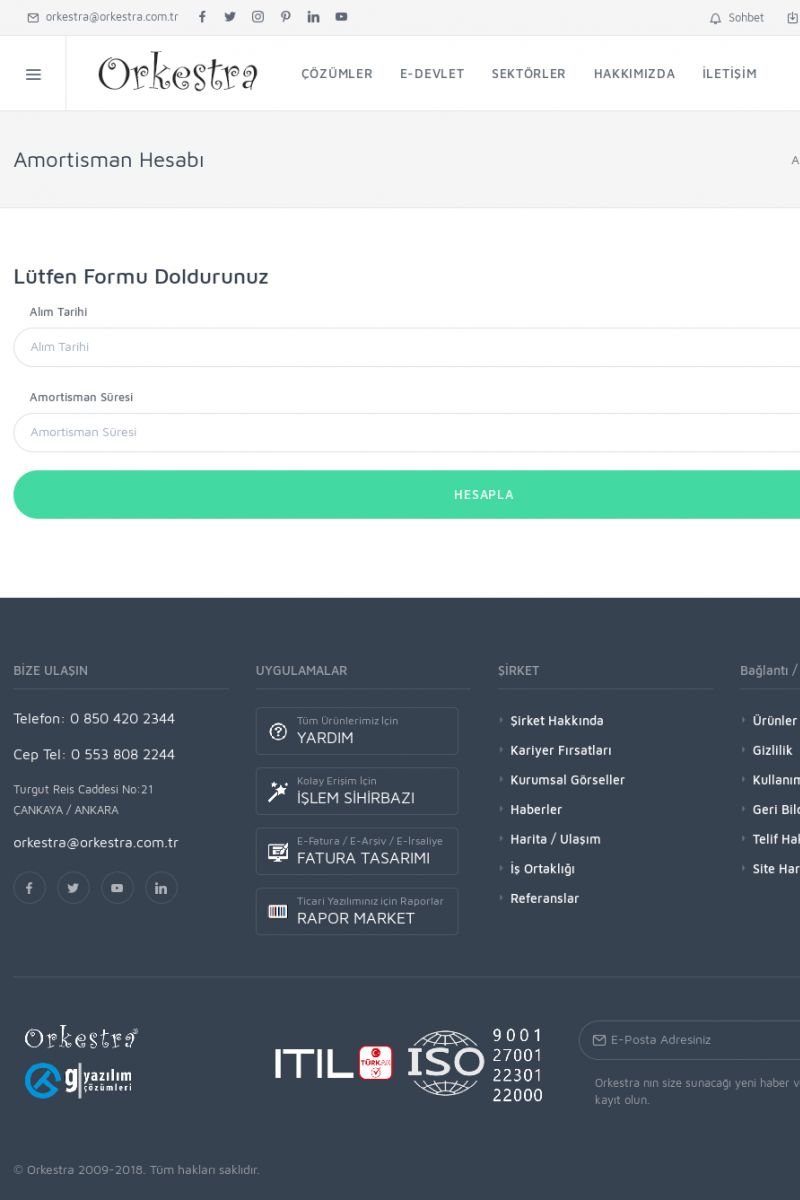The height and width of the screenshot is (1200, 800).
Task: Click the Facebook icon in top bar
Action: coord(202,17)
